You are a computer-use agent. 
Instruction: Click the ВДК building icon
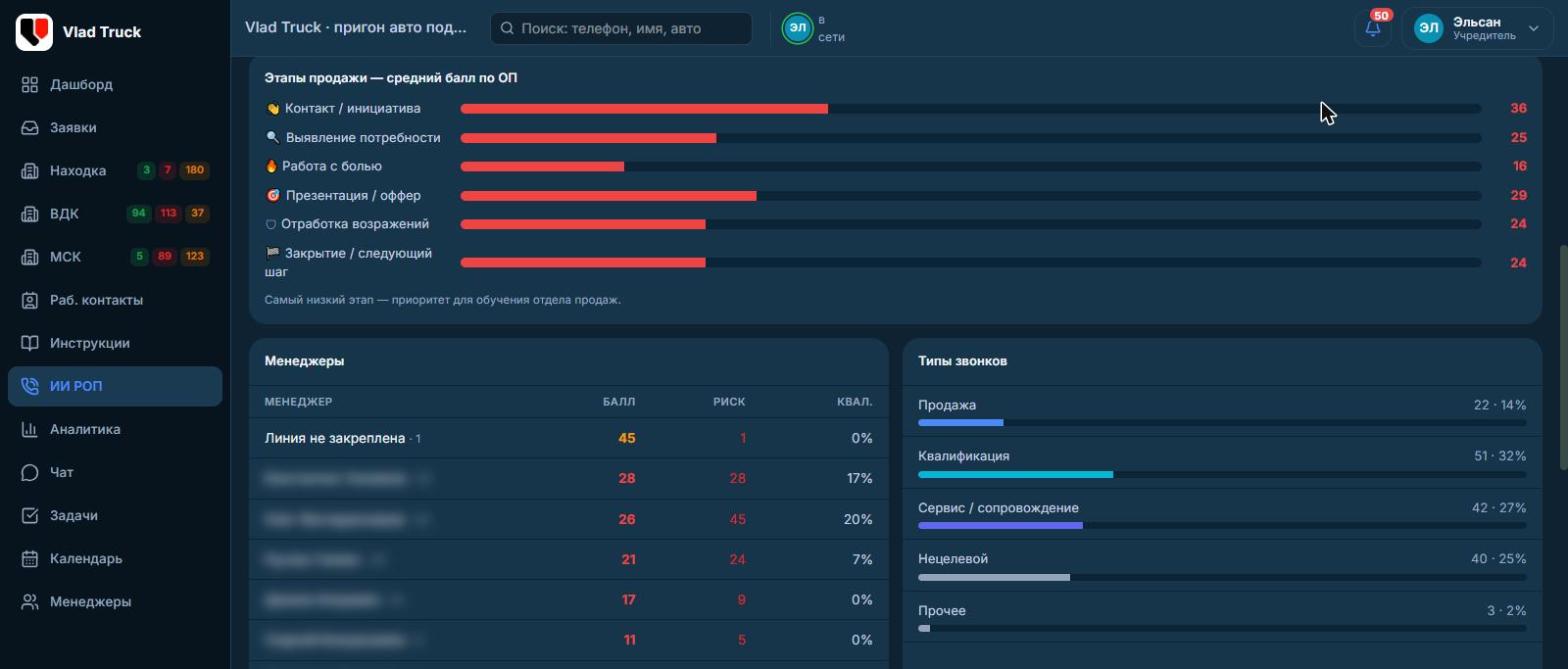(x=30, y=214)
